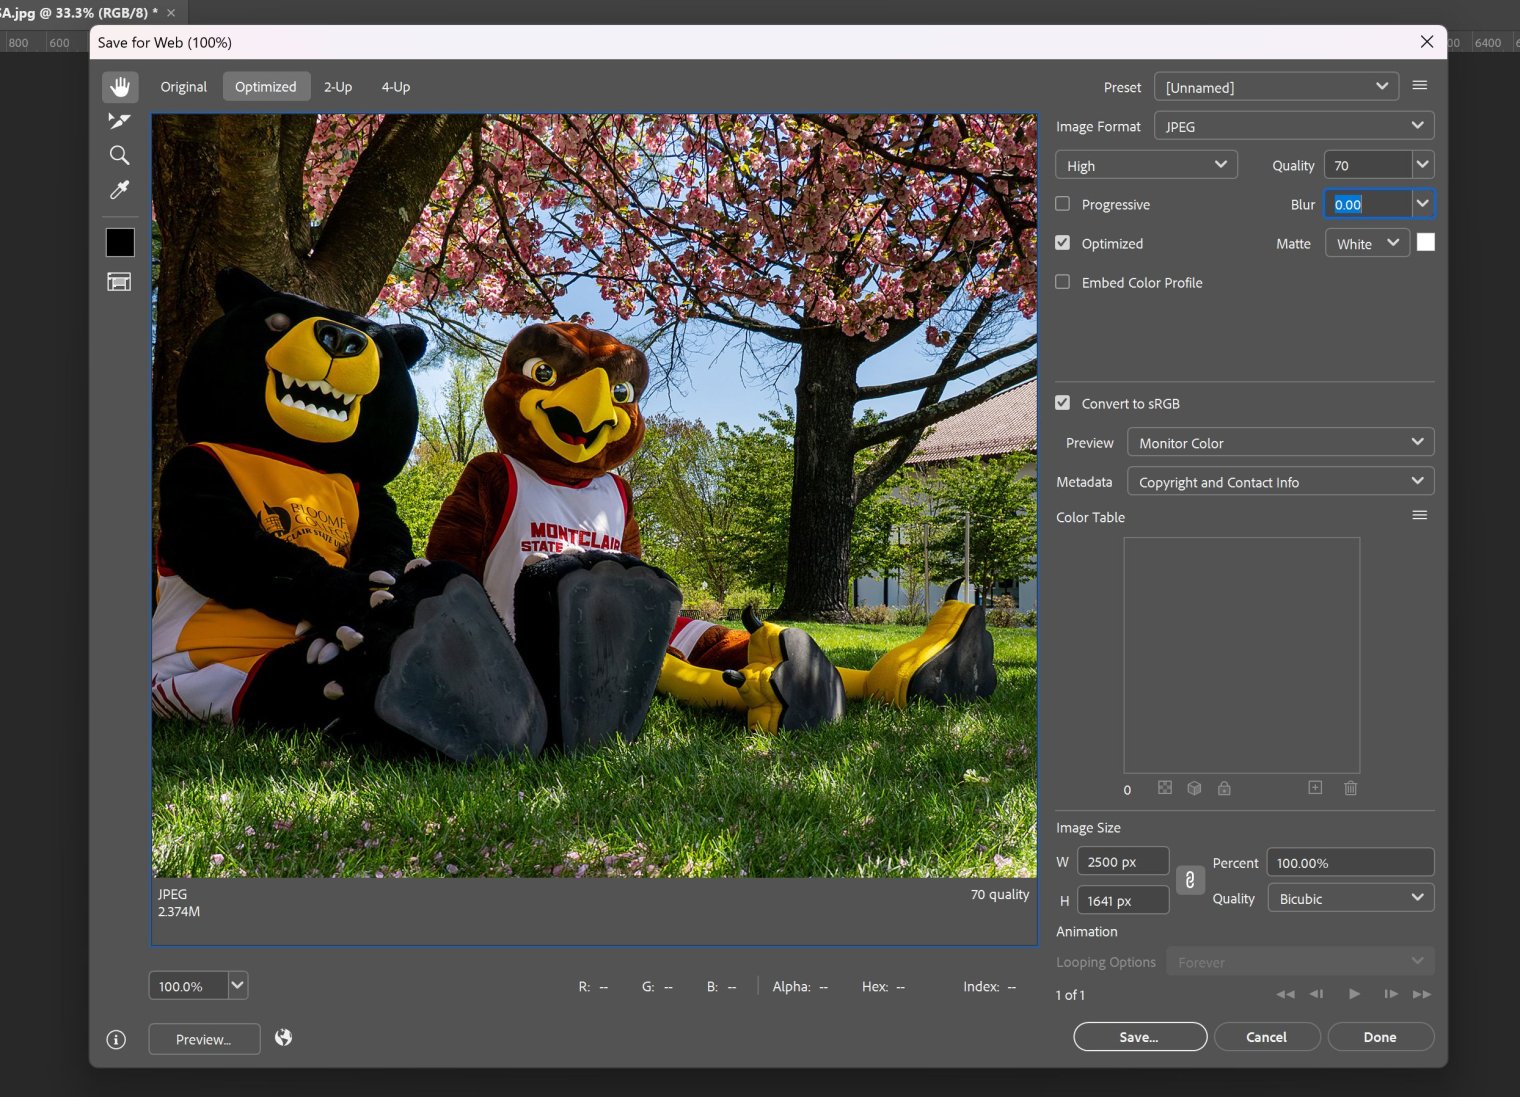
Task: Play the animation
Action: tap(1354, 994)
